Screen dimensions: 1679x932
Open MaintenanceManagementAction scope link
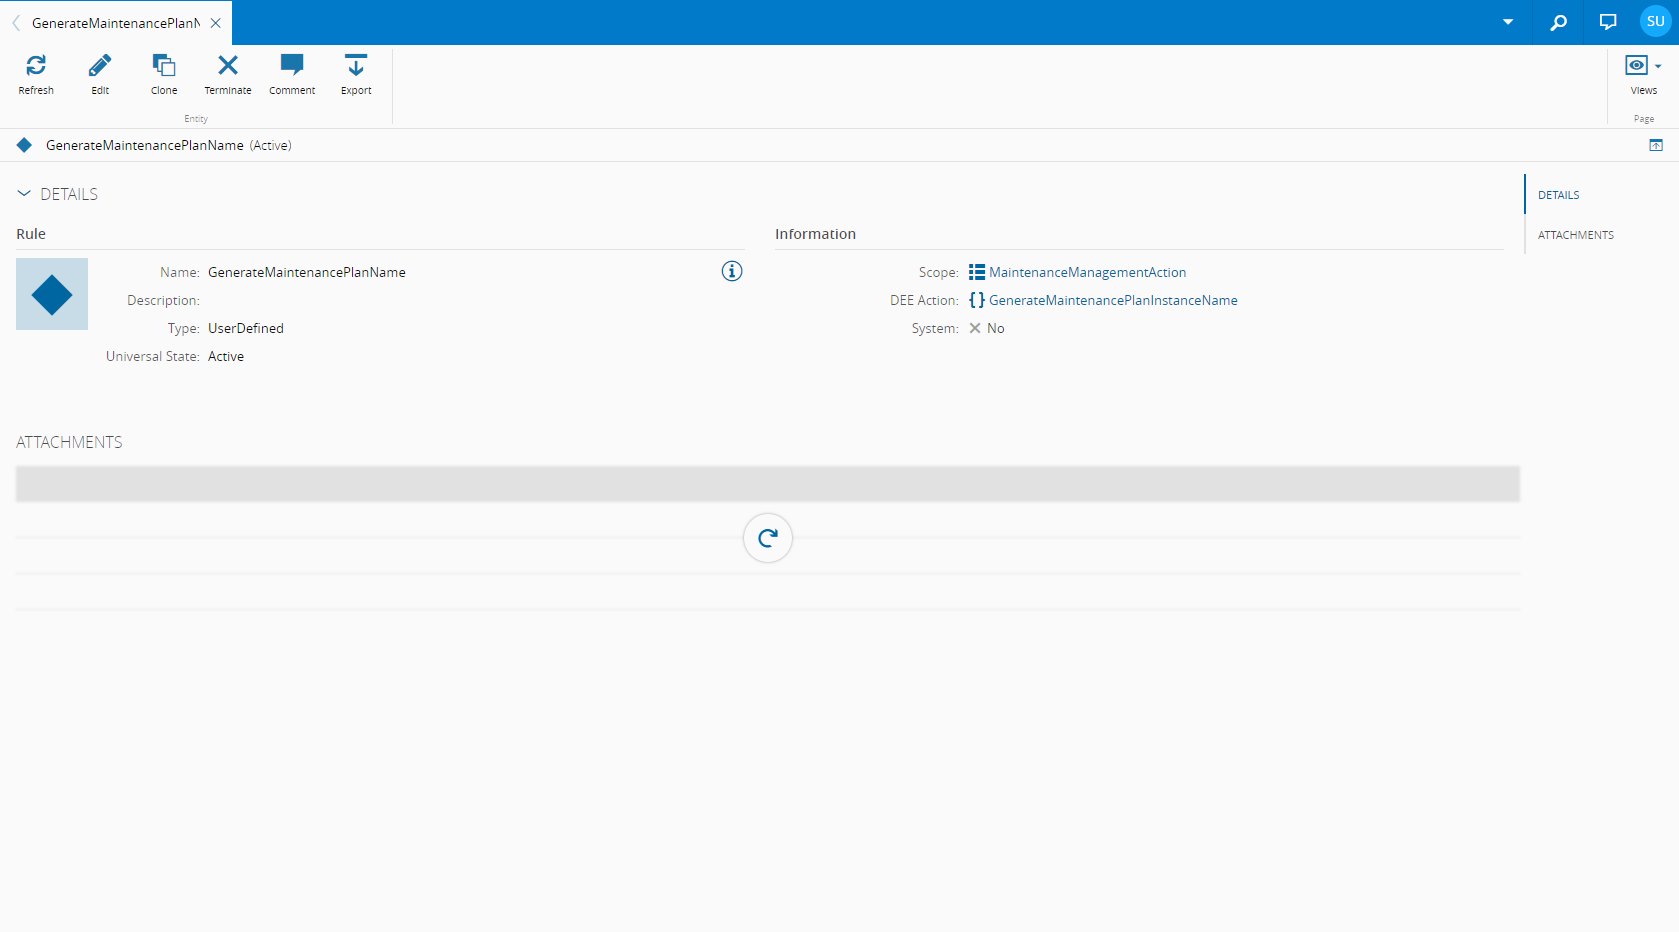pos(1087,272)
